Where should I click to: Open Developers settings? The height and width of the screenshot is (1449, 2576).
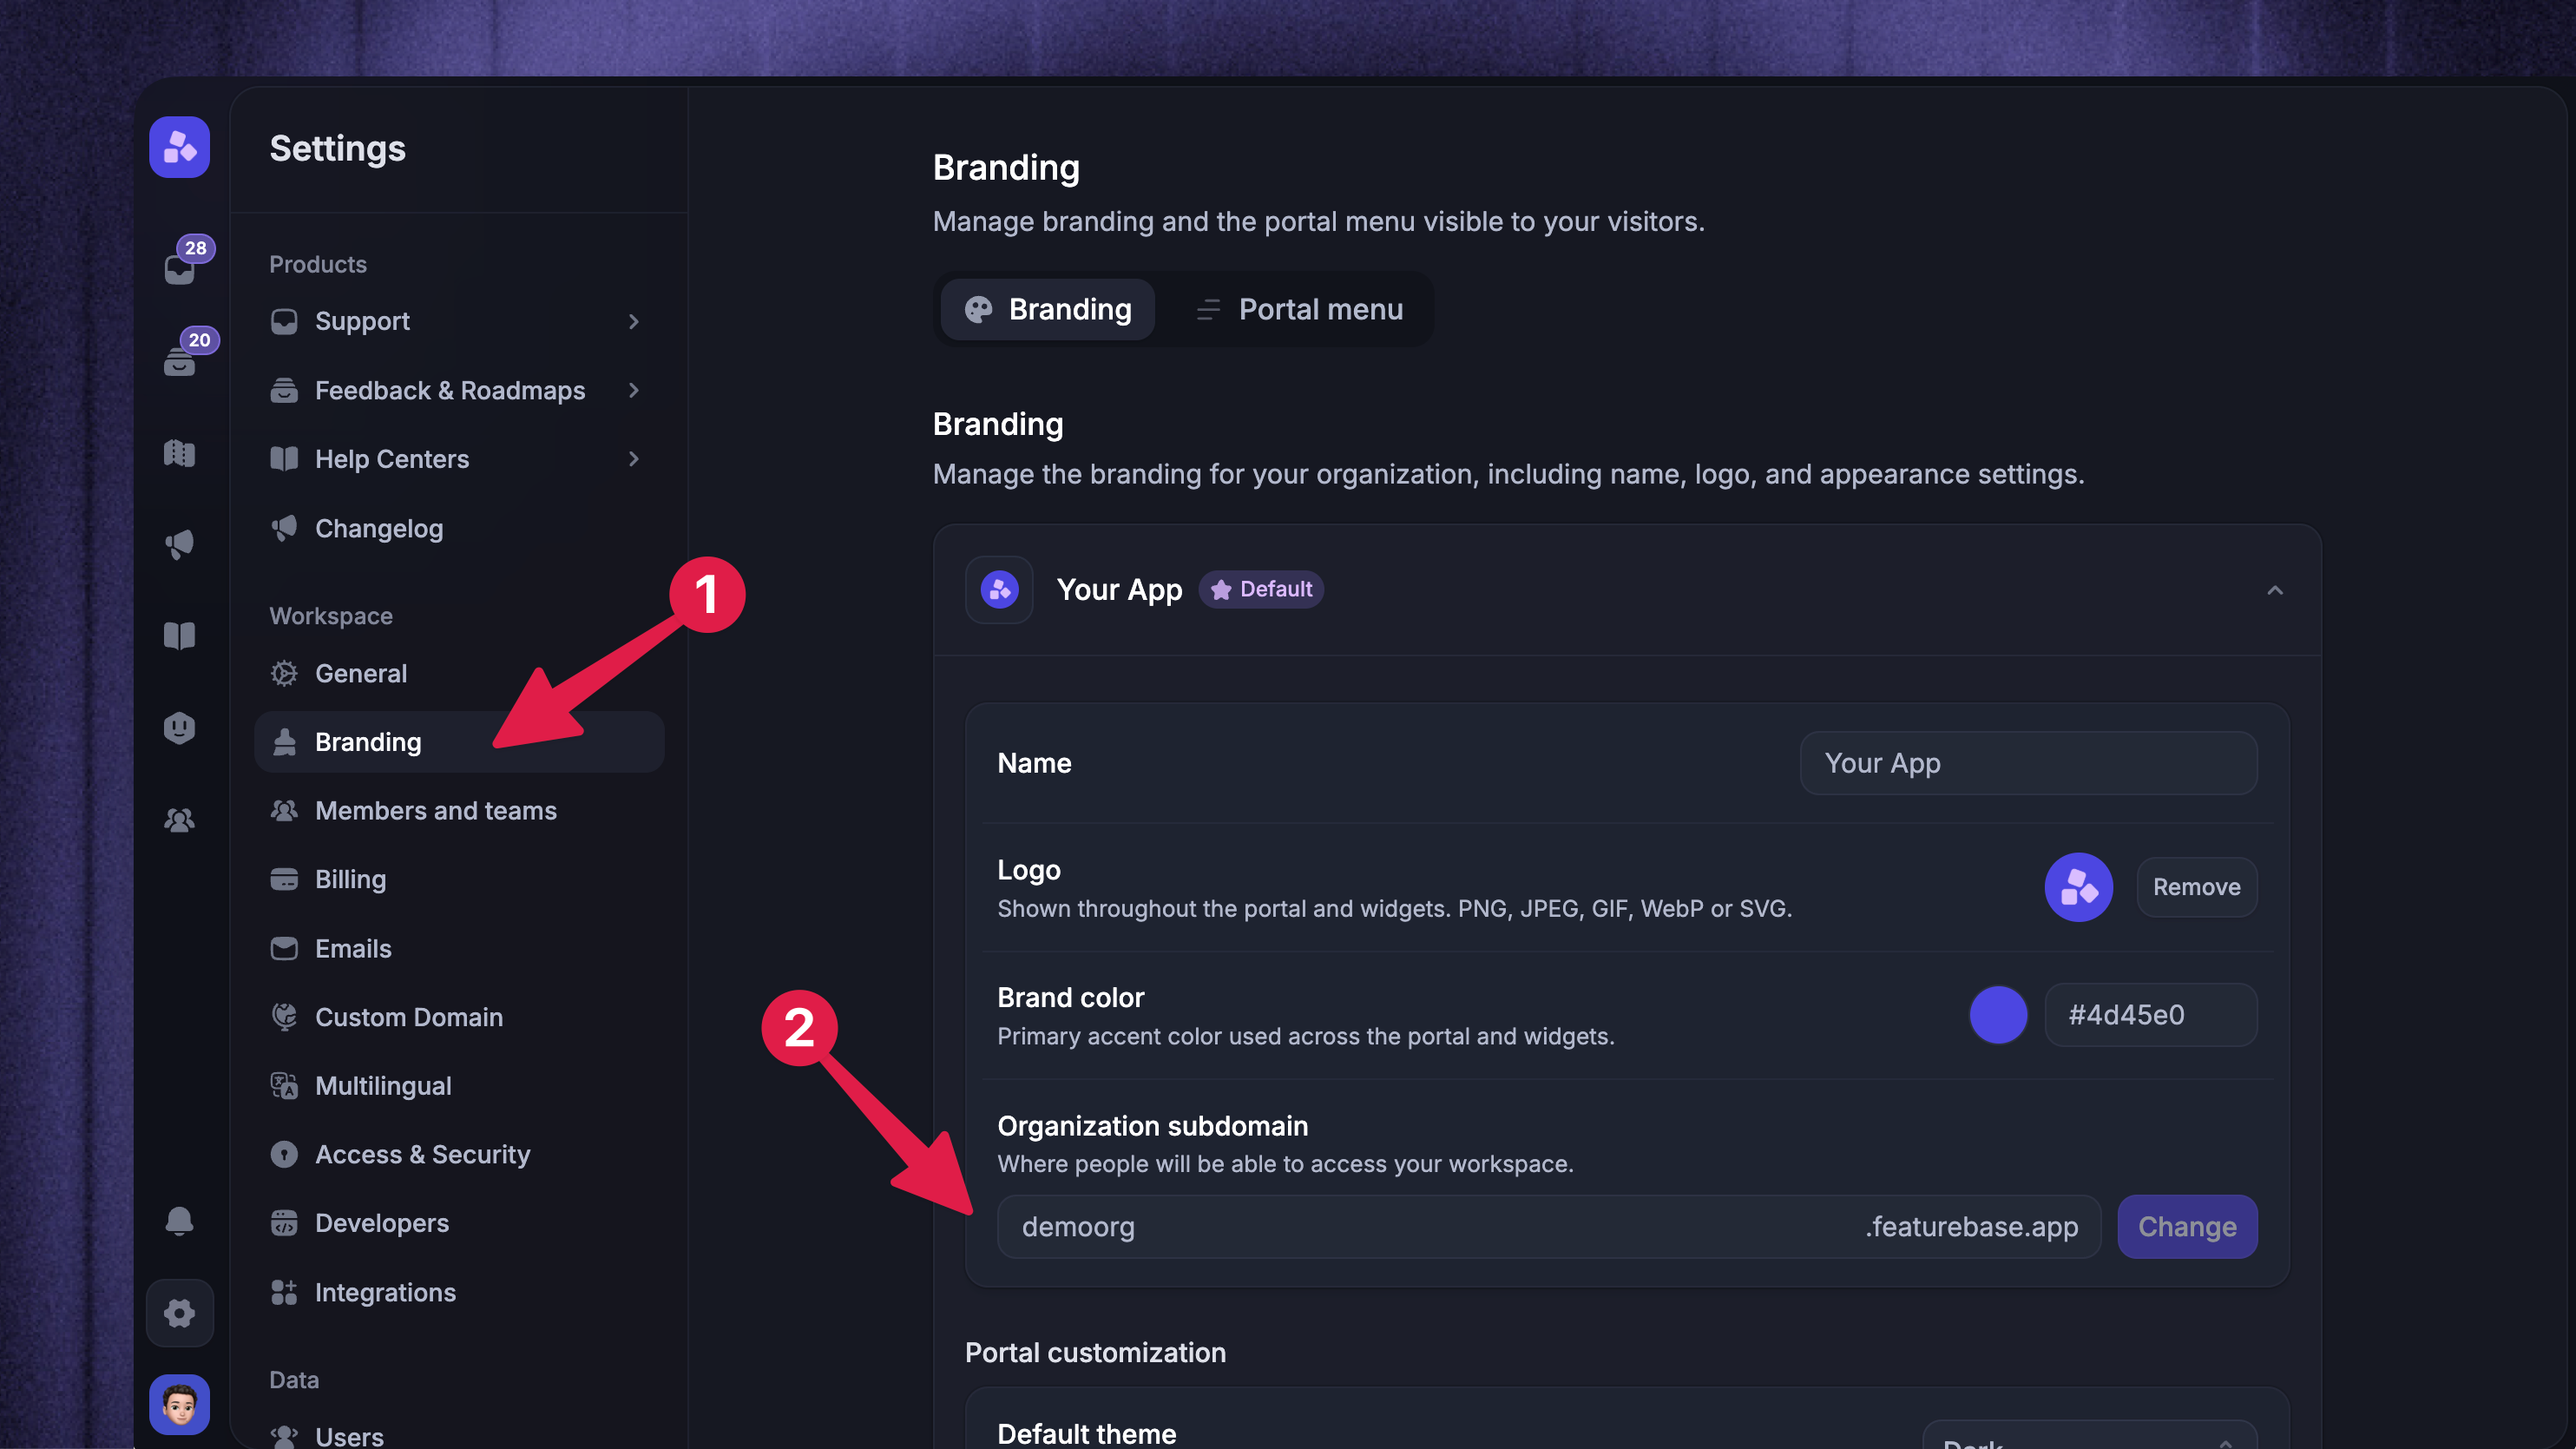coord(459,1223)
